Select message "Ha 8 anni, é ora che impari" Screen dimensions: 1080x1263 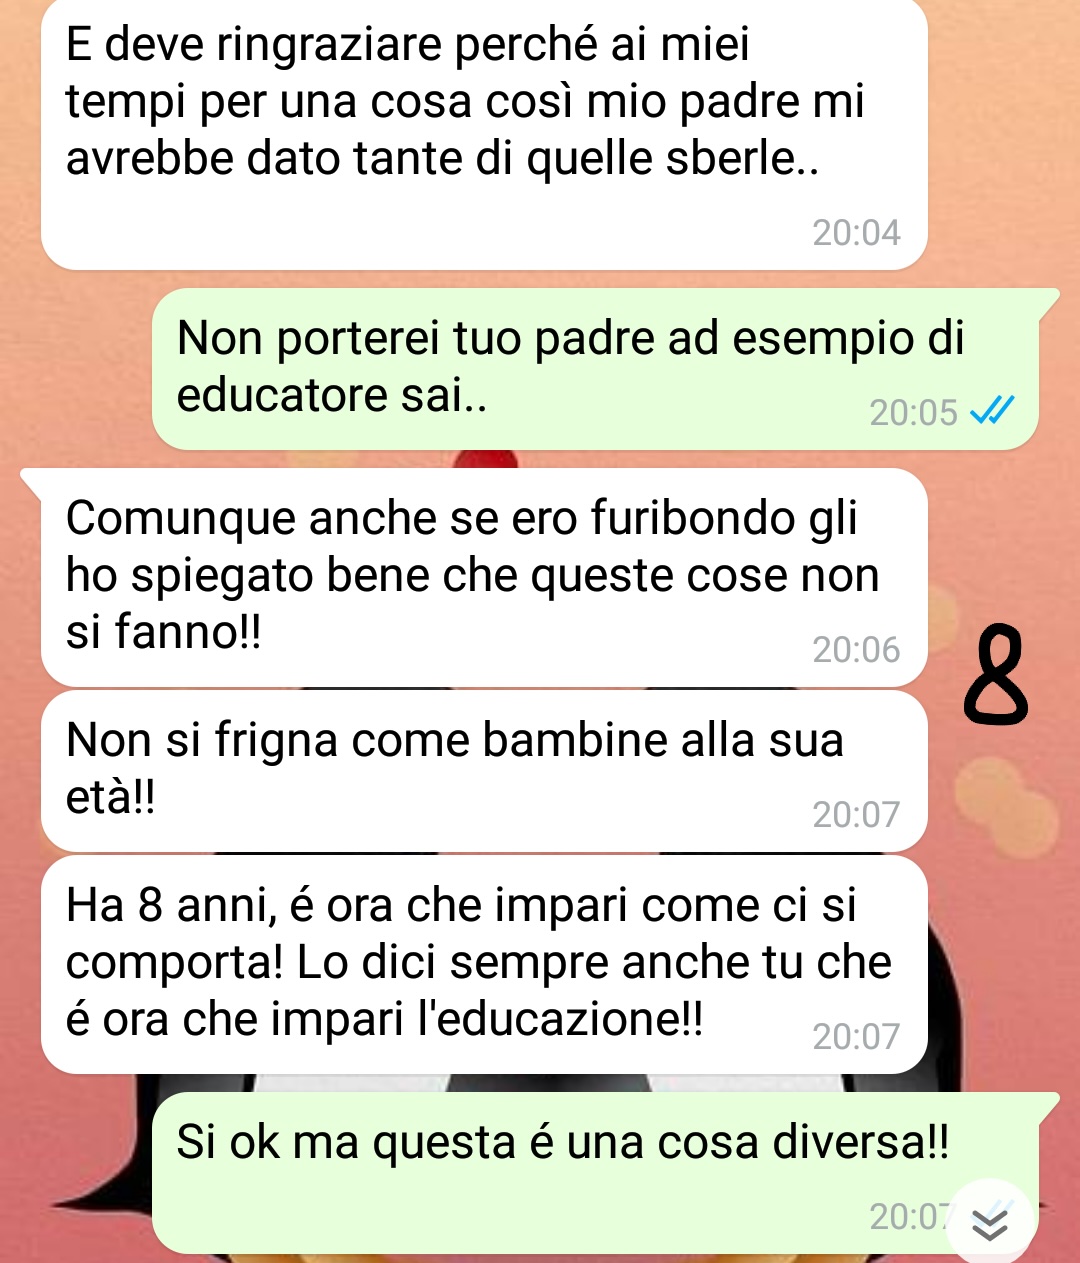pos(484,965)
